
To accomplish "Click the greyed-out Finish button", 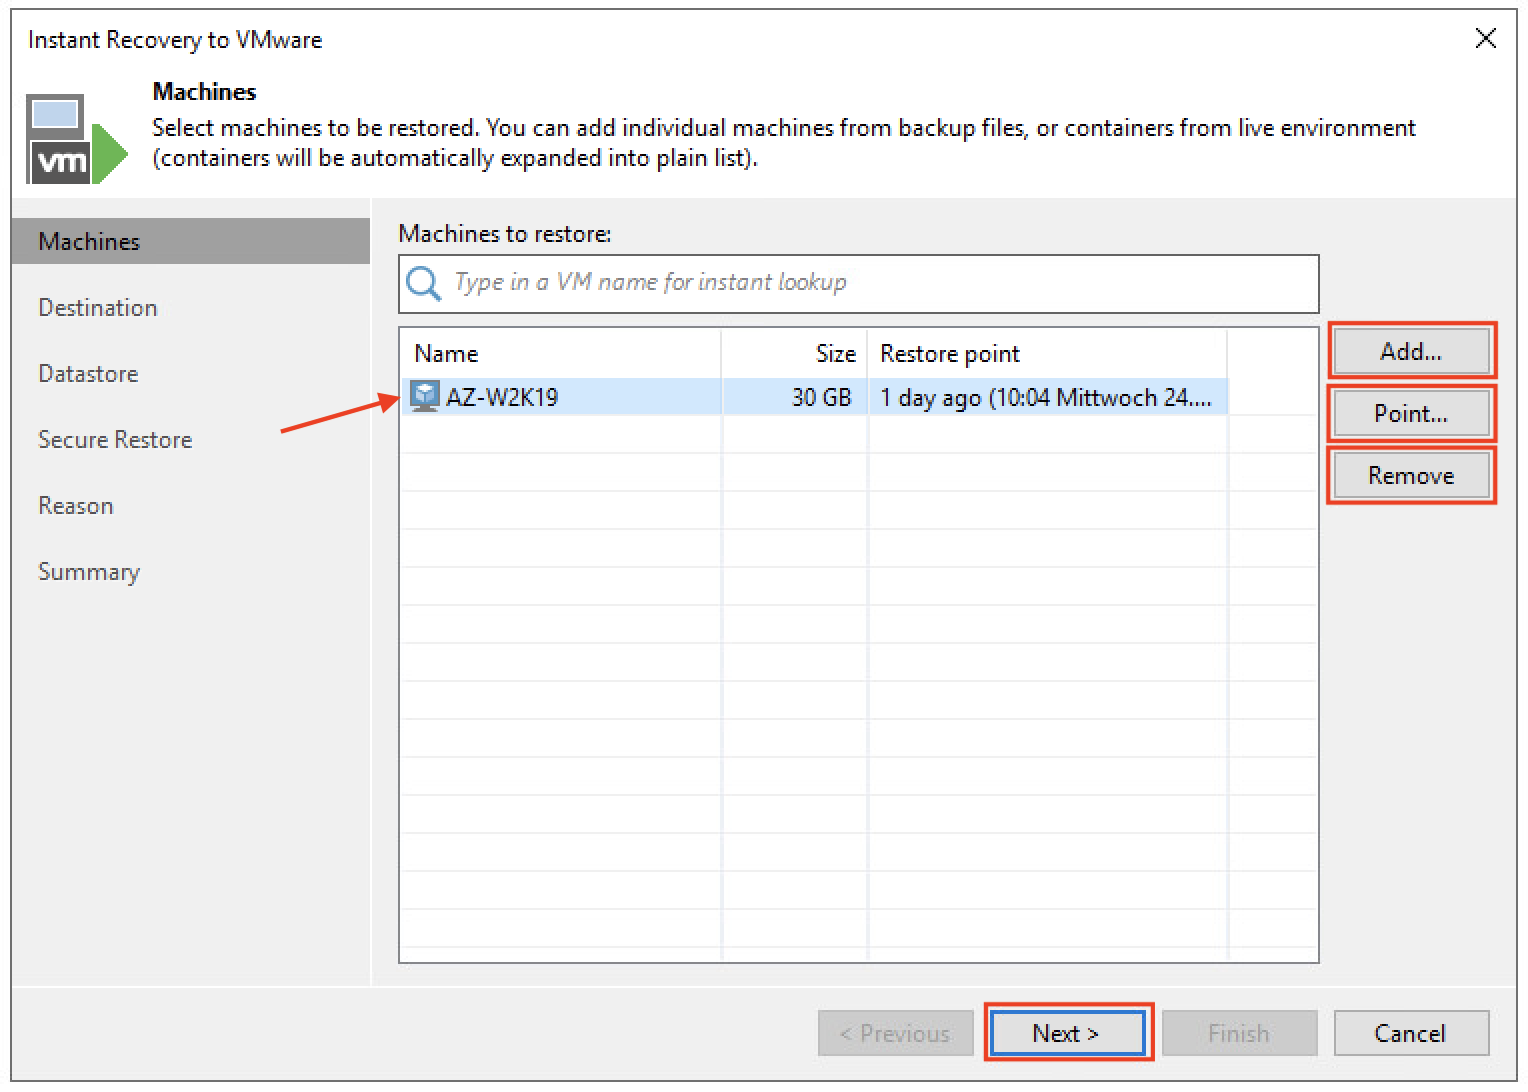I will [x=1239, y=1033].
